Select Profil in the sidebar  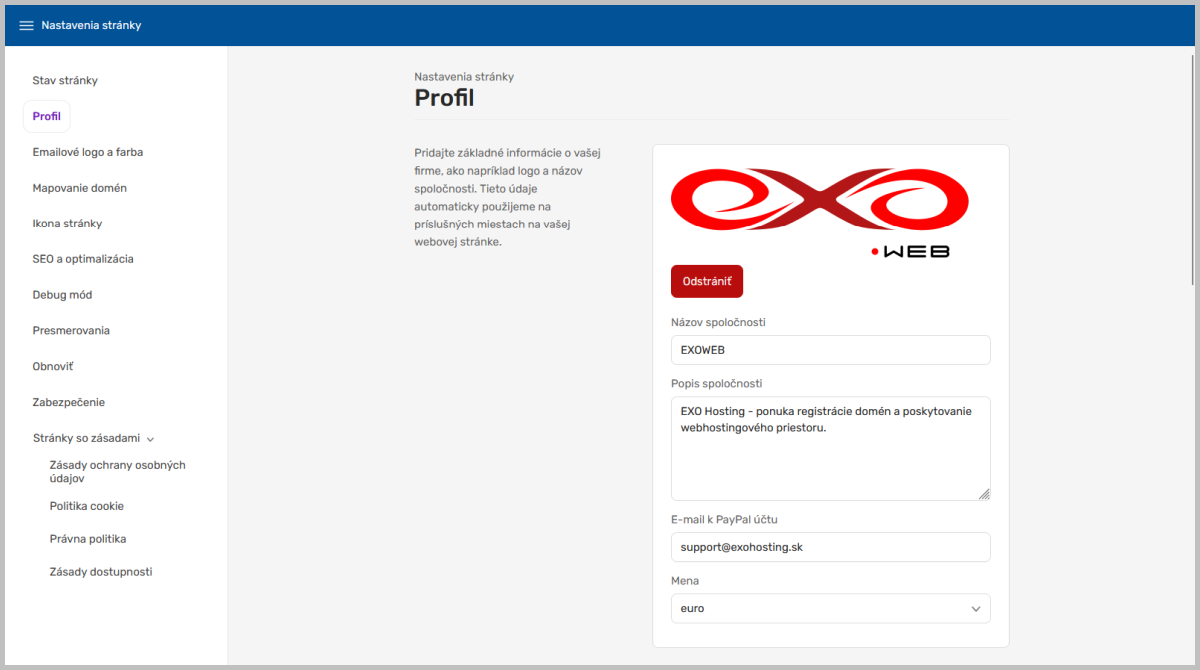[47, 116]
